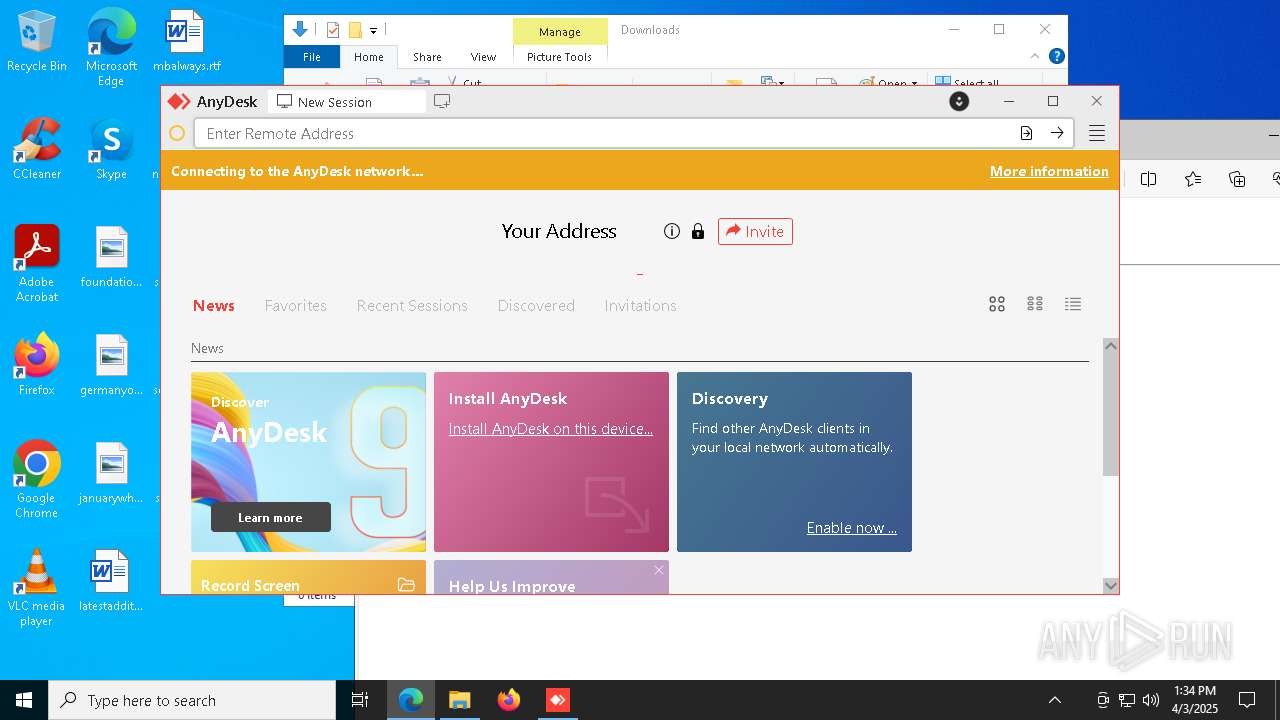Image resolution: width=1280 pixels, height=720 pixels.
Task: Open Picture Tools tab in Explorer
Action: click(559, 57)
